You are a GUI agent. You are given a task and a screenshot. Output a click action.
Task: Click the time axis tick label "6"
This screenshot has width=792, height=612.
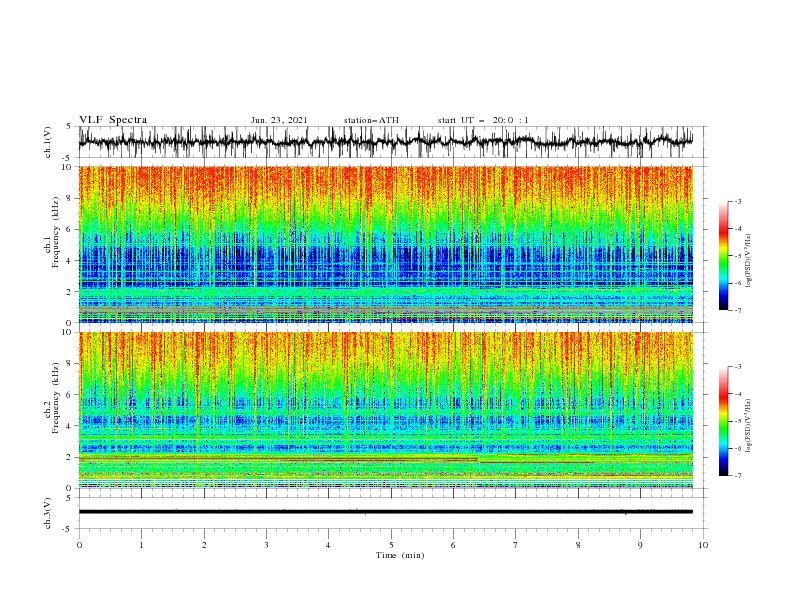453,545
